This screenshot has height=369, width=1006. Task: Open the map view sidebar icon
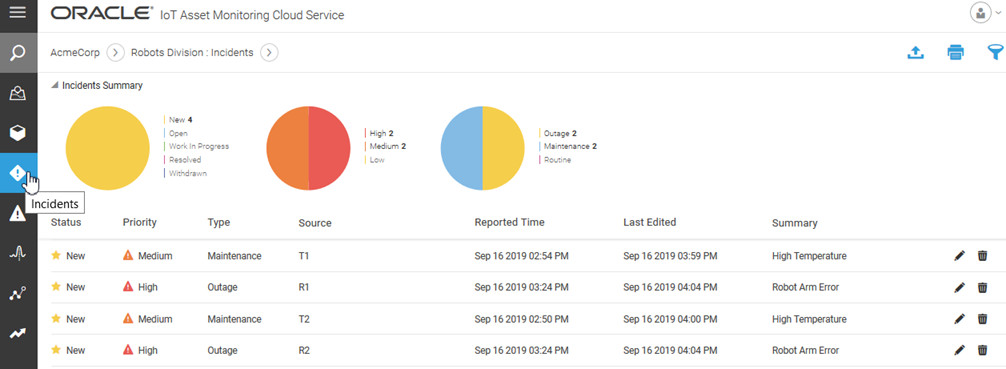(x=19, y=93)
